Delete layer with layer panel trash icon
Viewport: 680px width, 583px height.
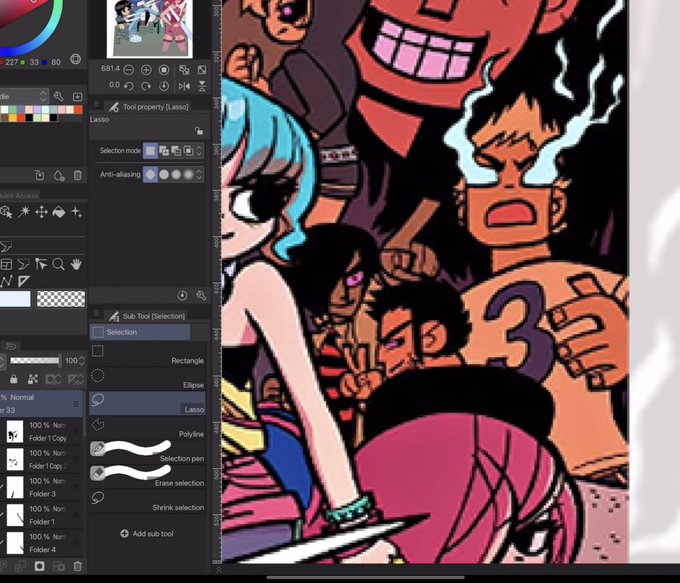77,566
